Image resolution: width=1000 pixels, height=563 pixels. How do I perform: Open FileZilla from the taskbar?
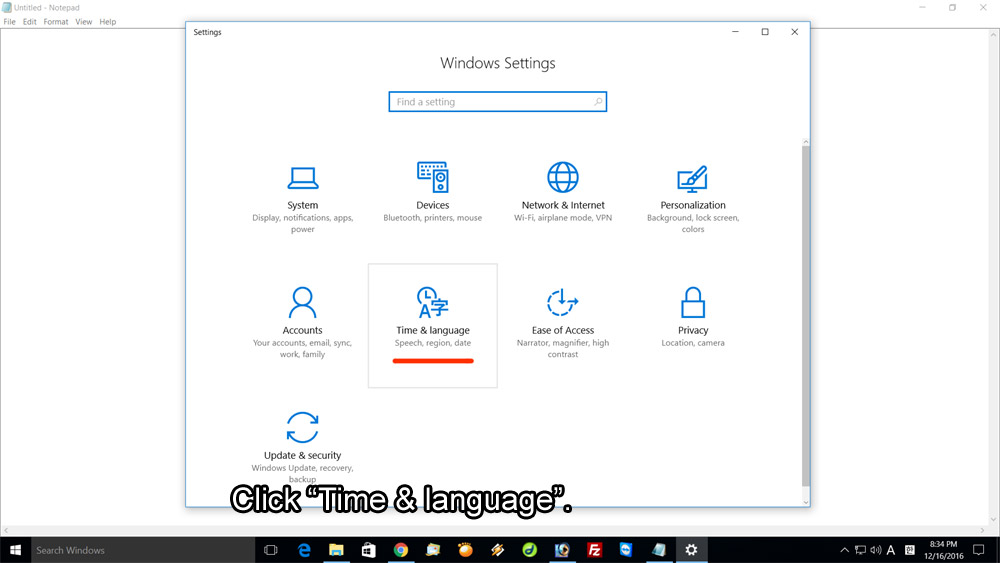coord(594,550)
